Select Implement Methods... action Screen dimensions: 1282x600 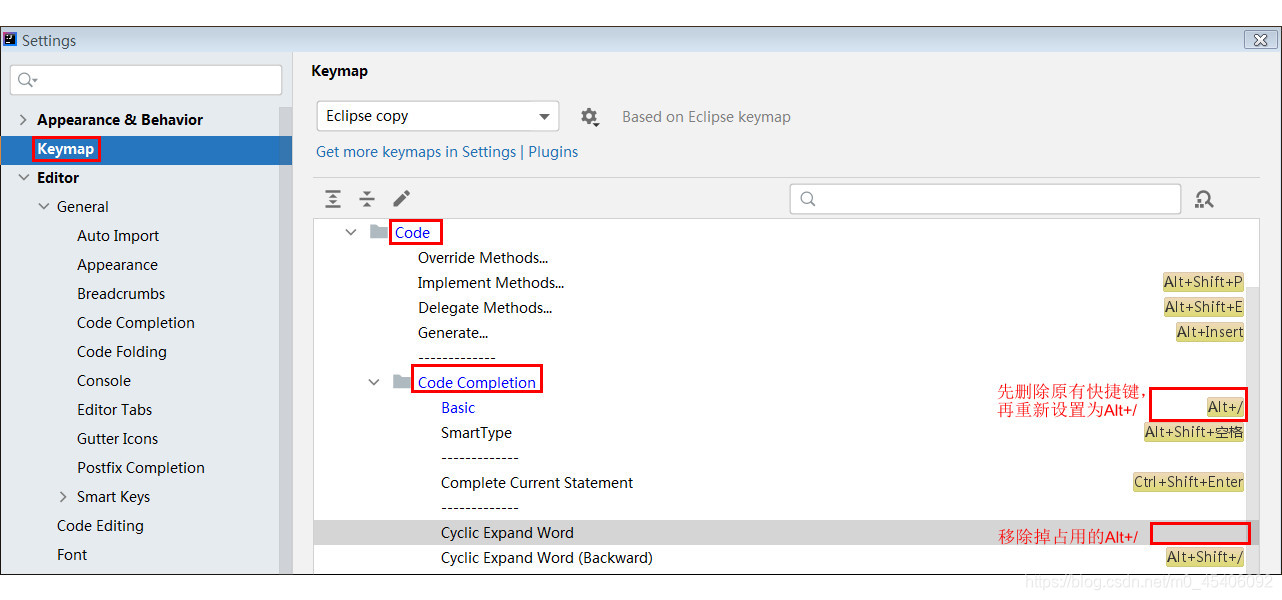[x=491, y=283]
